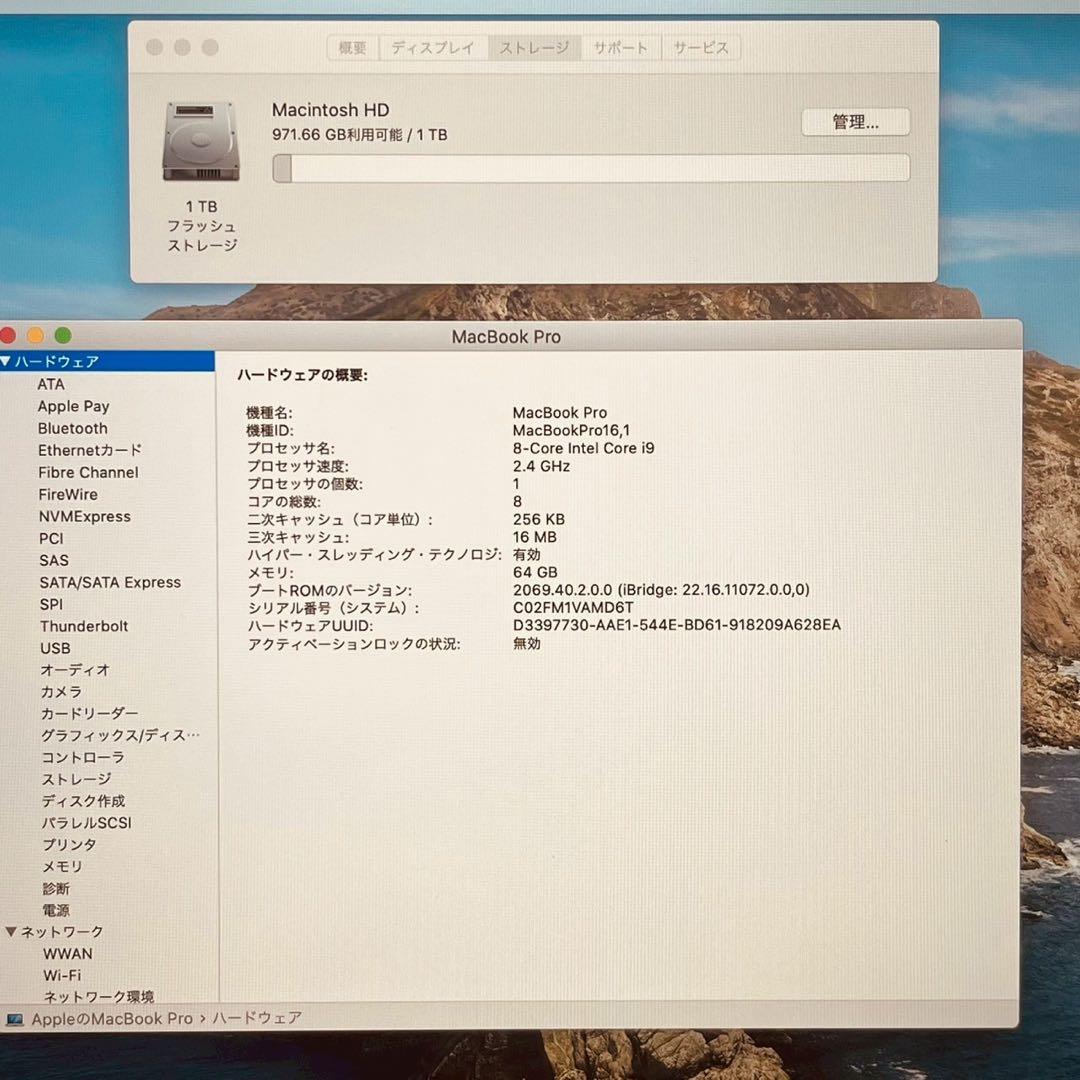Collapse the ネットワーク section triangle
Viewport: 1080px width, 1080px height.
click(x=11, y=932)
